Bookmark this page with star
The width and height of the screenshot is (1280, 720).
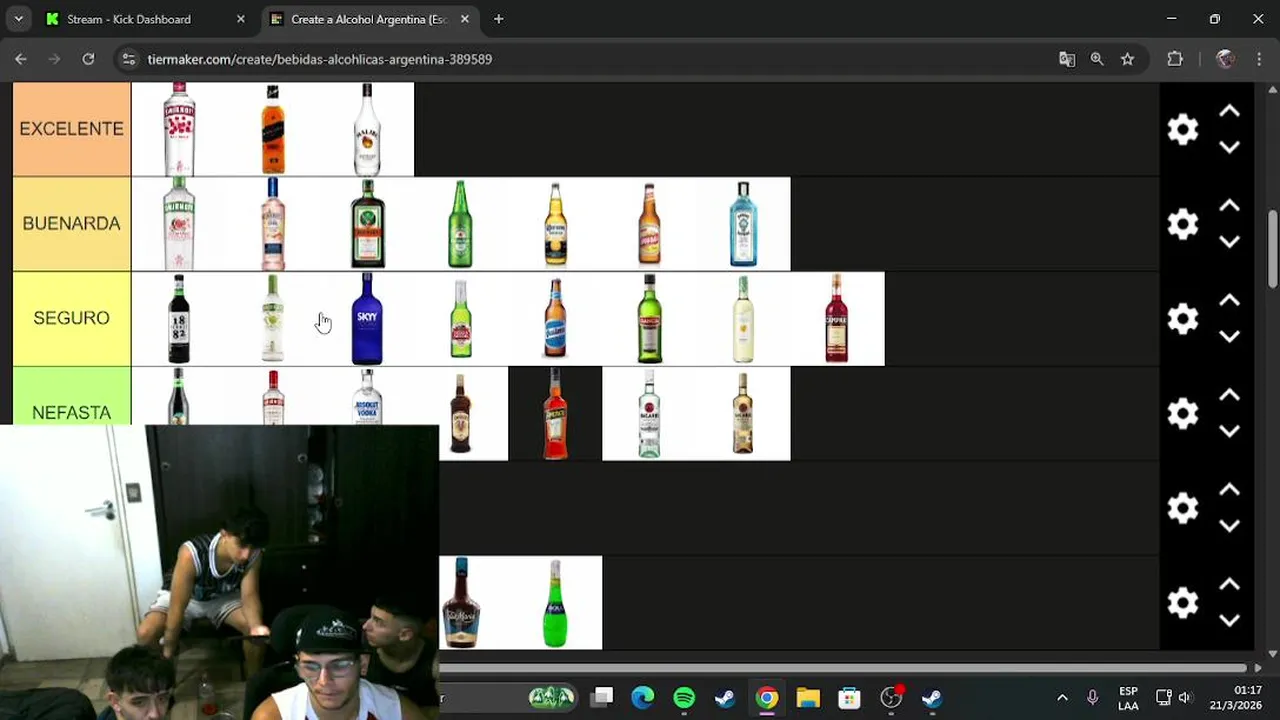click(1127, 59)
